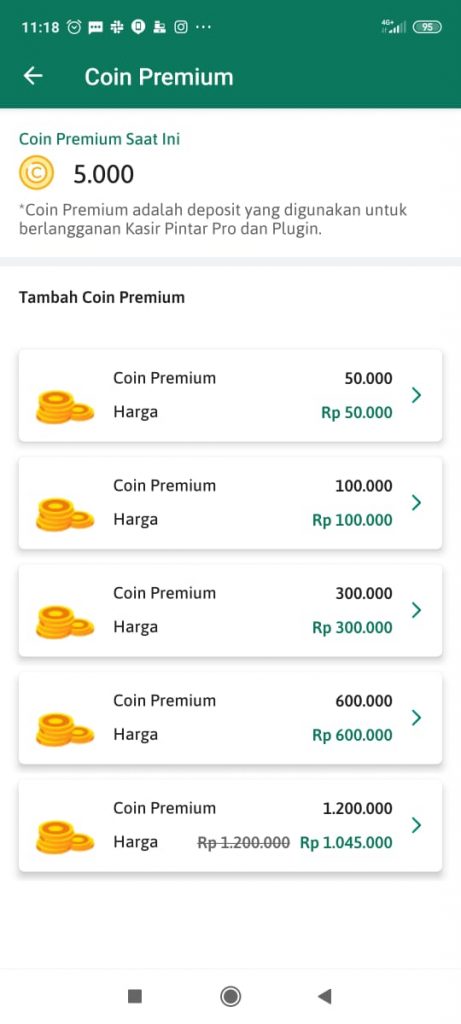Tap coin stack icon of 50.000 package
The height and width of the screenshot is (1024, 461).
[65, 408]
